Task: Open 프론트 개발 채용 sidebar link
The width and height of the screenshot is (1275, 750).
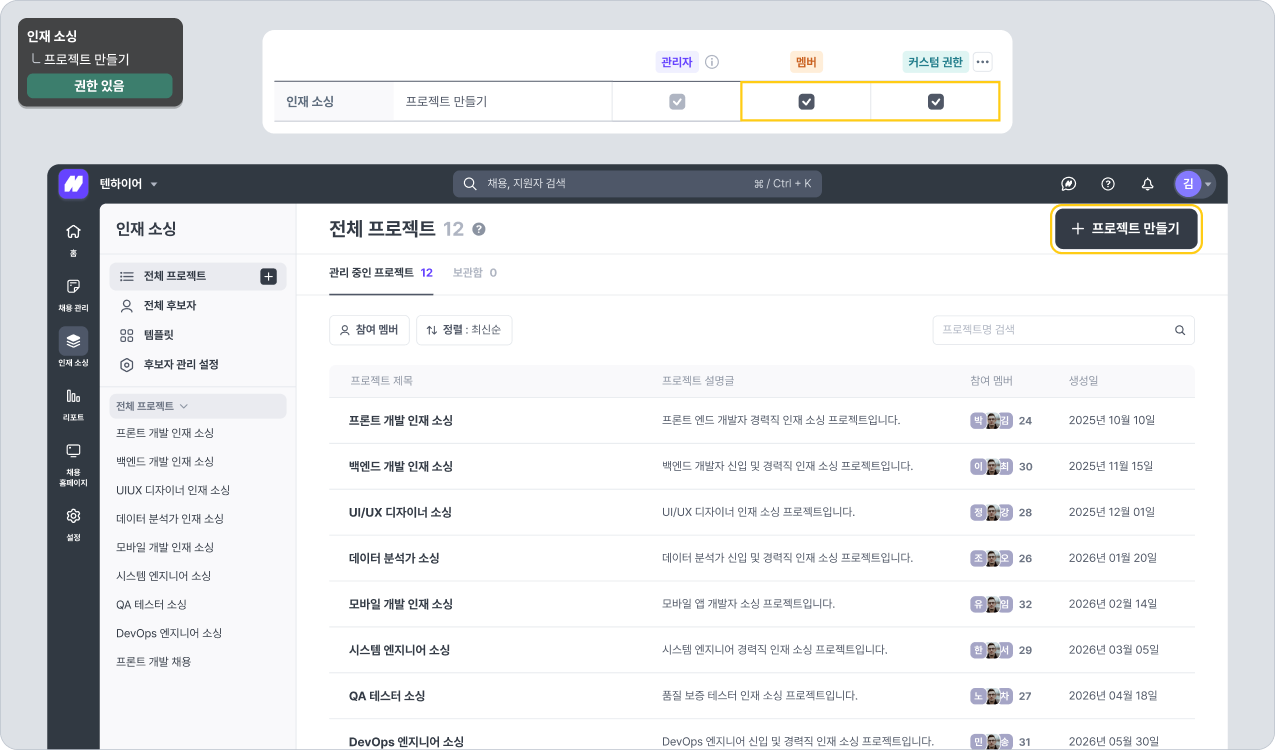Action: click(153, 662)
